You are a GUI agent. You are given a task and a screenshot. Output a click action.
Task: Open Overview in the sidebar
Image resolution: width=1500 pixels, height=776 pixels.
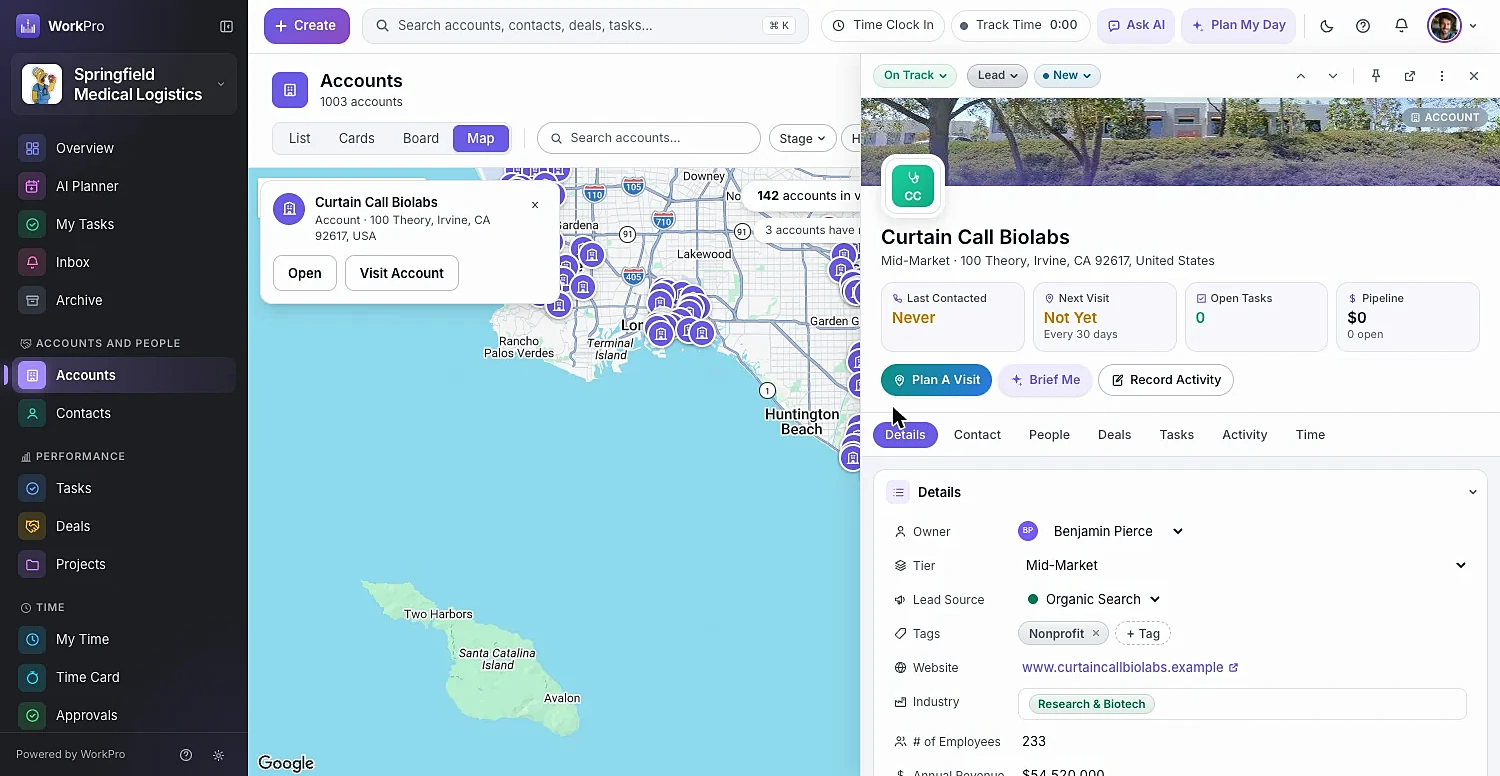[124, 148]
